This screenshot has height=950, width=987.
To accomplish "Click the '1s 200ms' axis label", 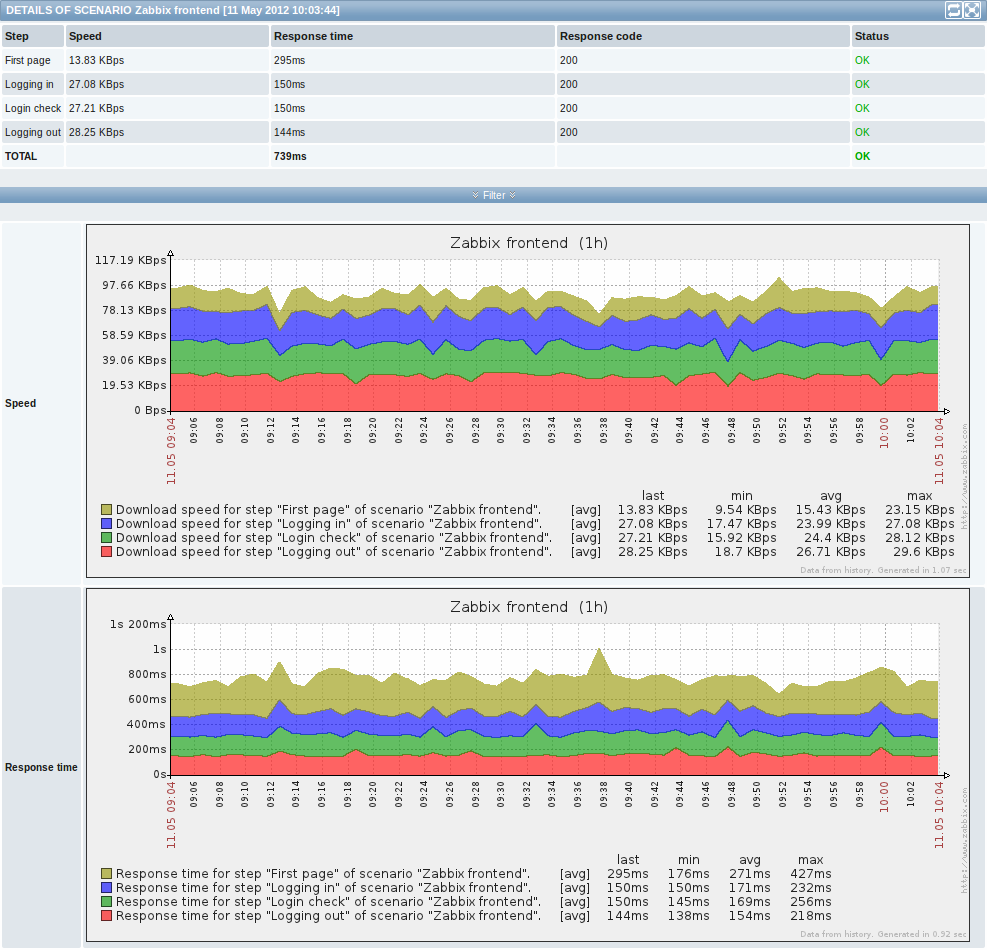I will click(138, 624).
